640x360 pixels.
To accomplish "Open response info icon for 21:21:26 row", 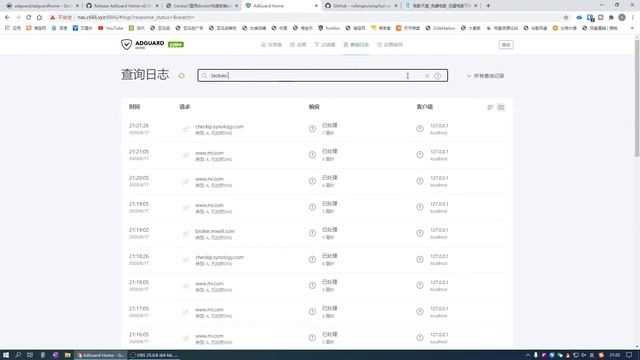I will click(x=312, y=129).
